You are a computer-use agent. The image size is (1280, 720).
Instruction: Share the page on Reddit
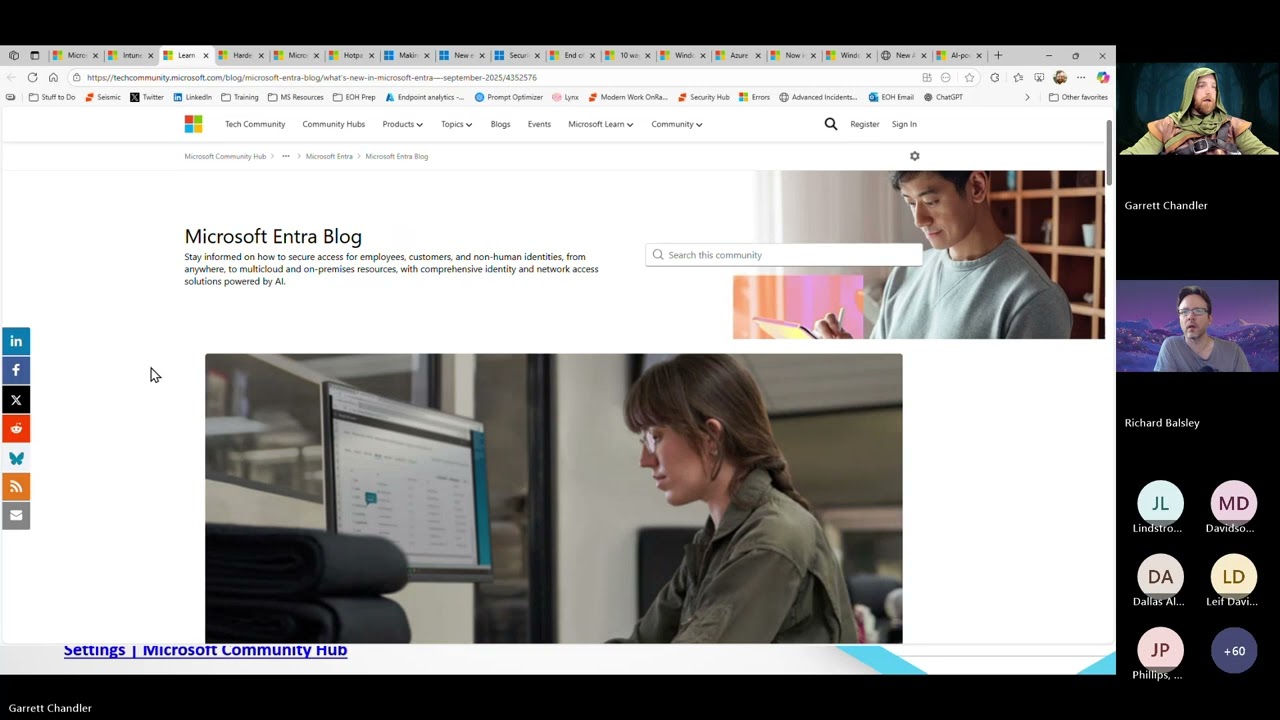point(16,428)
